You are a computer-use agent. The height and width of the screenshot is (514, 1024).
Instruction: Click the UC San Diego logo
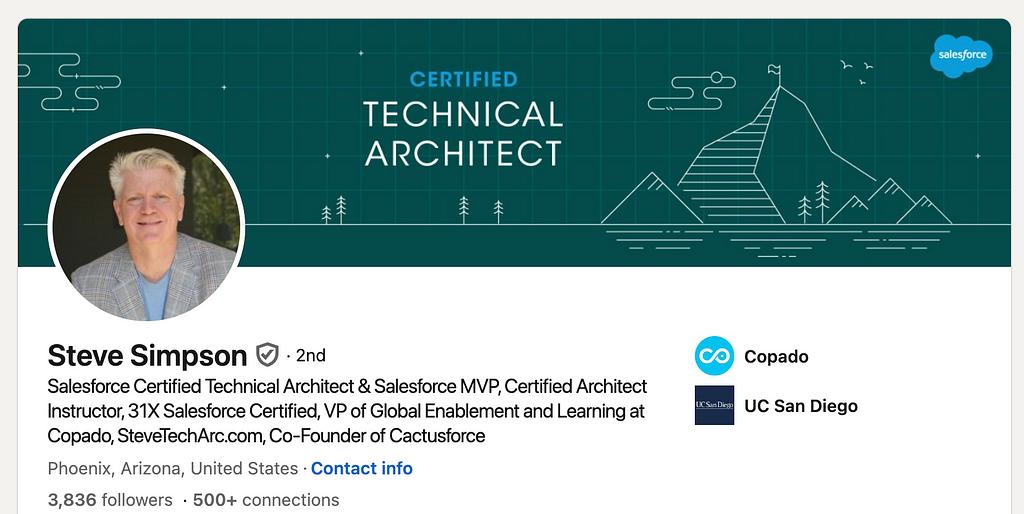[x=714, y=406]
